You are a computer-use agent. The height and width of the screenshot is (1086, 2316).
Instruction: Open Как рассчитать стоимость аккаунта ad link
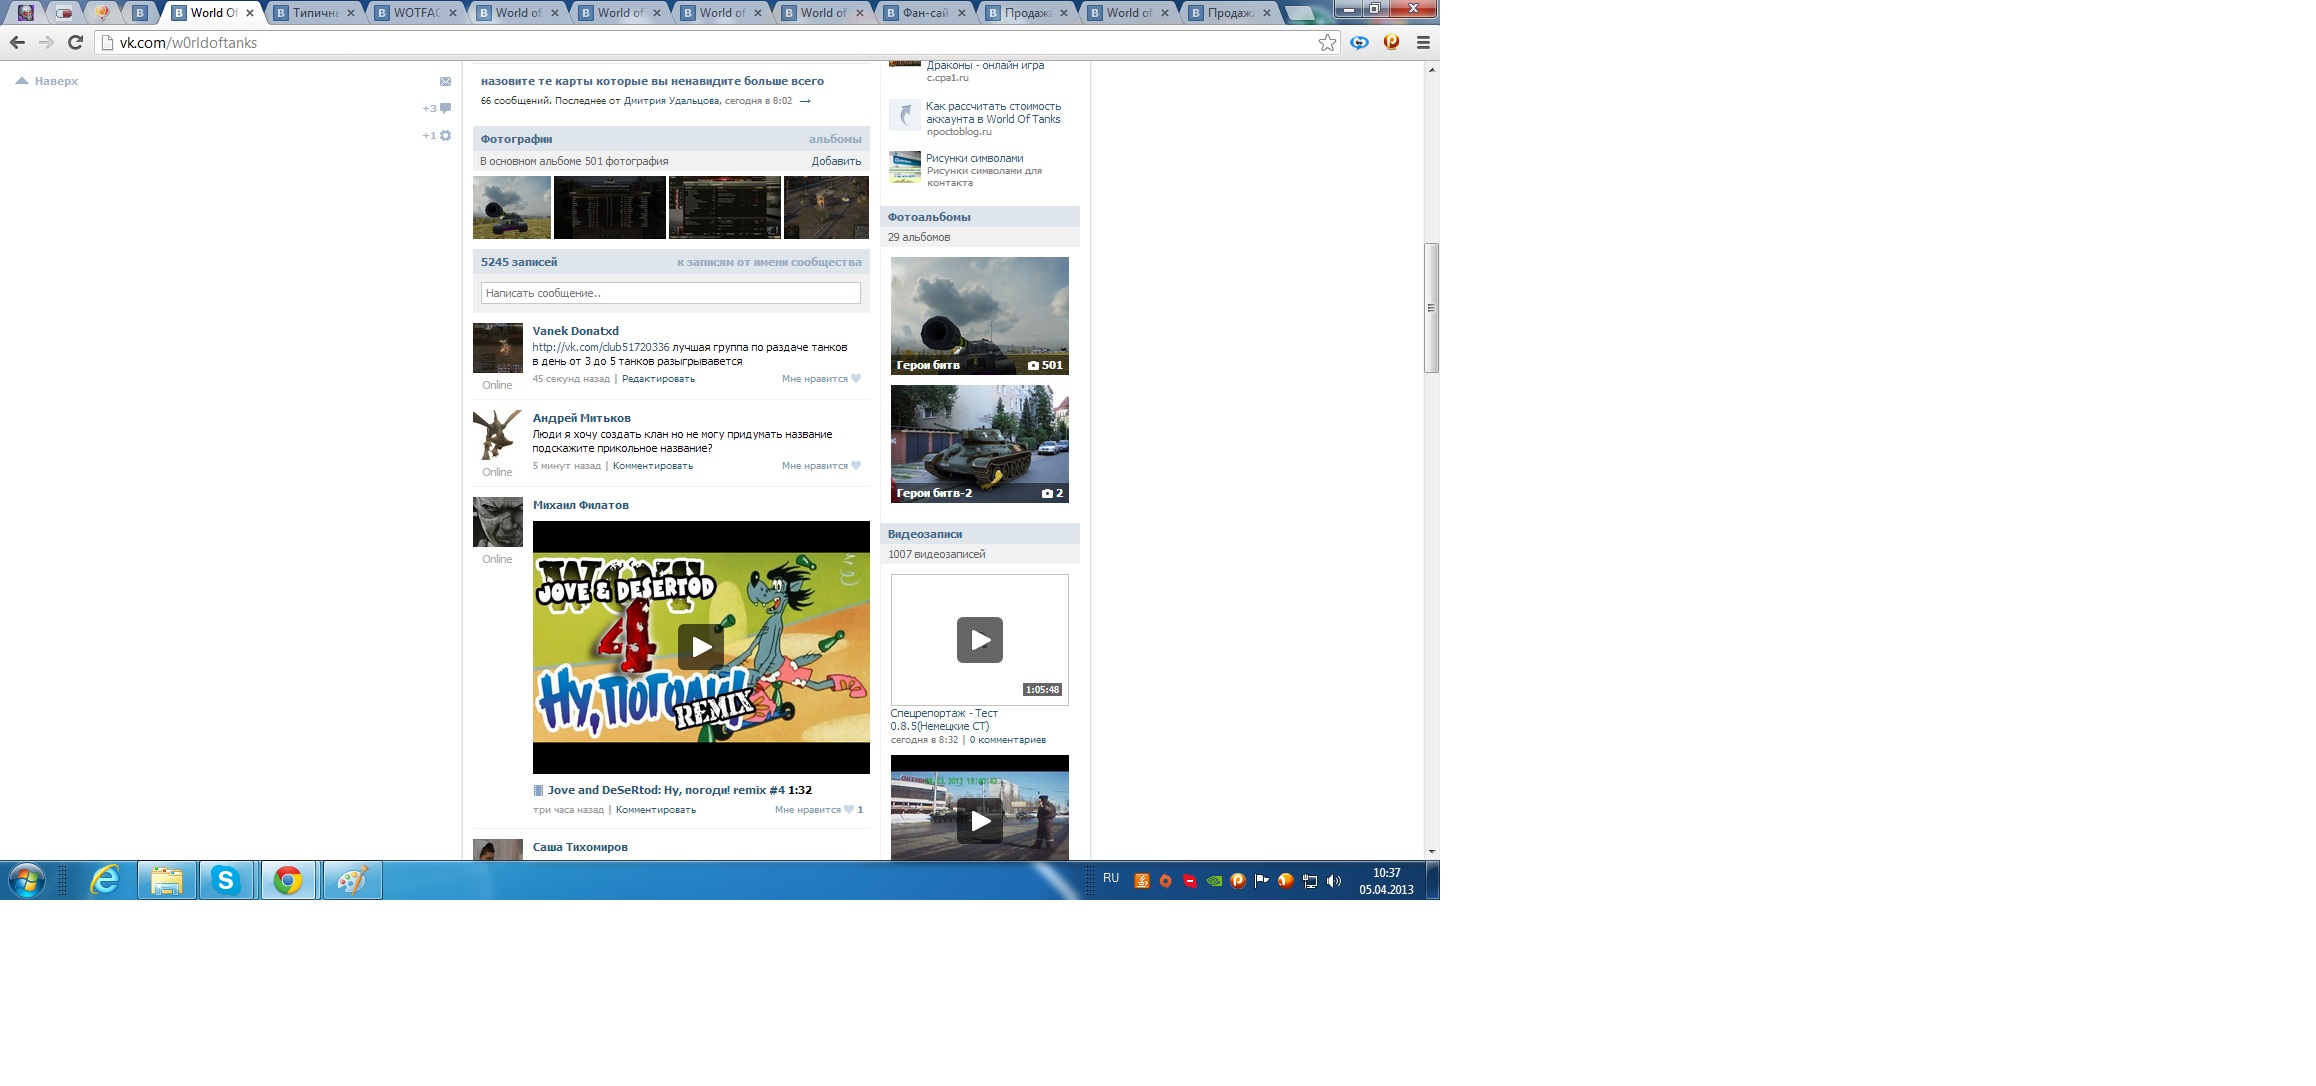point(993,112)
